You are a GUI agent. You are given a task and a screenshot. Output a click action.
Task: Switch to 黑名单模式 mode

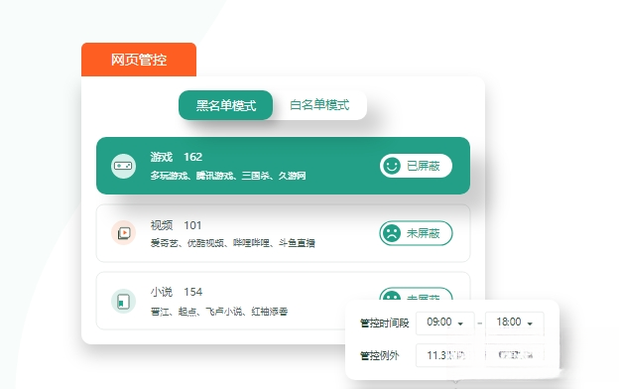click(x=226, y=105)
